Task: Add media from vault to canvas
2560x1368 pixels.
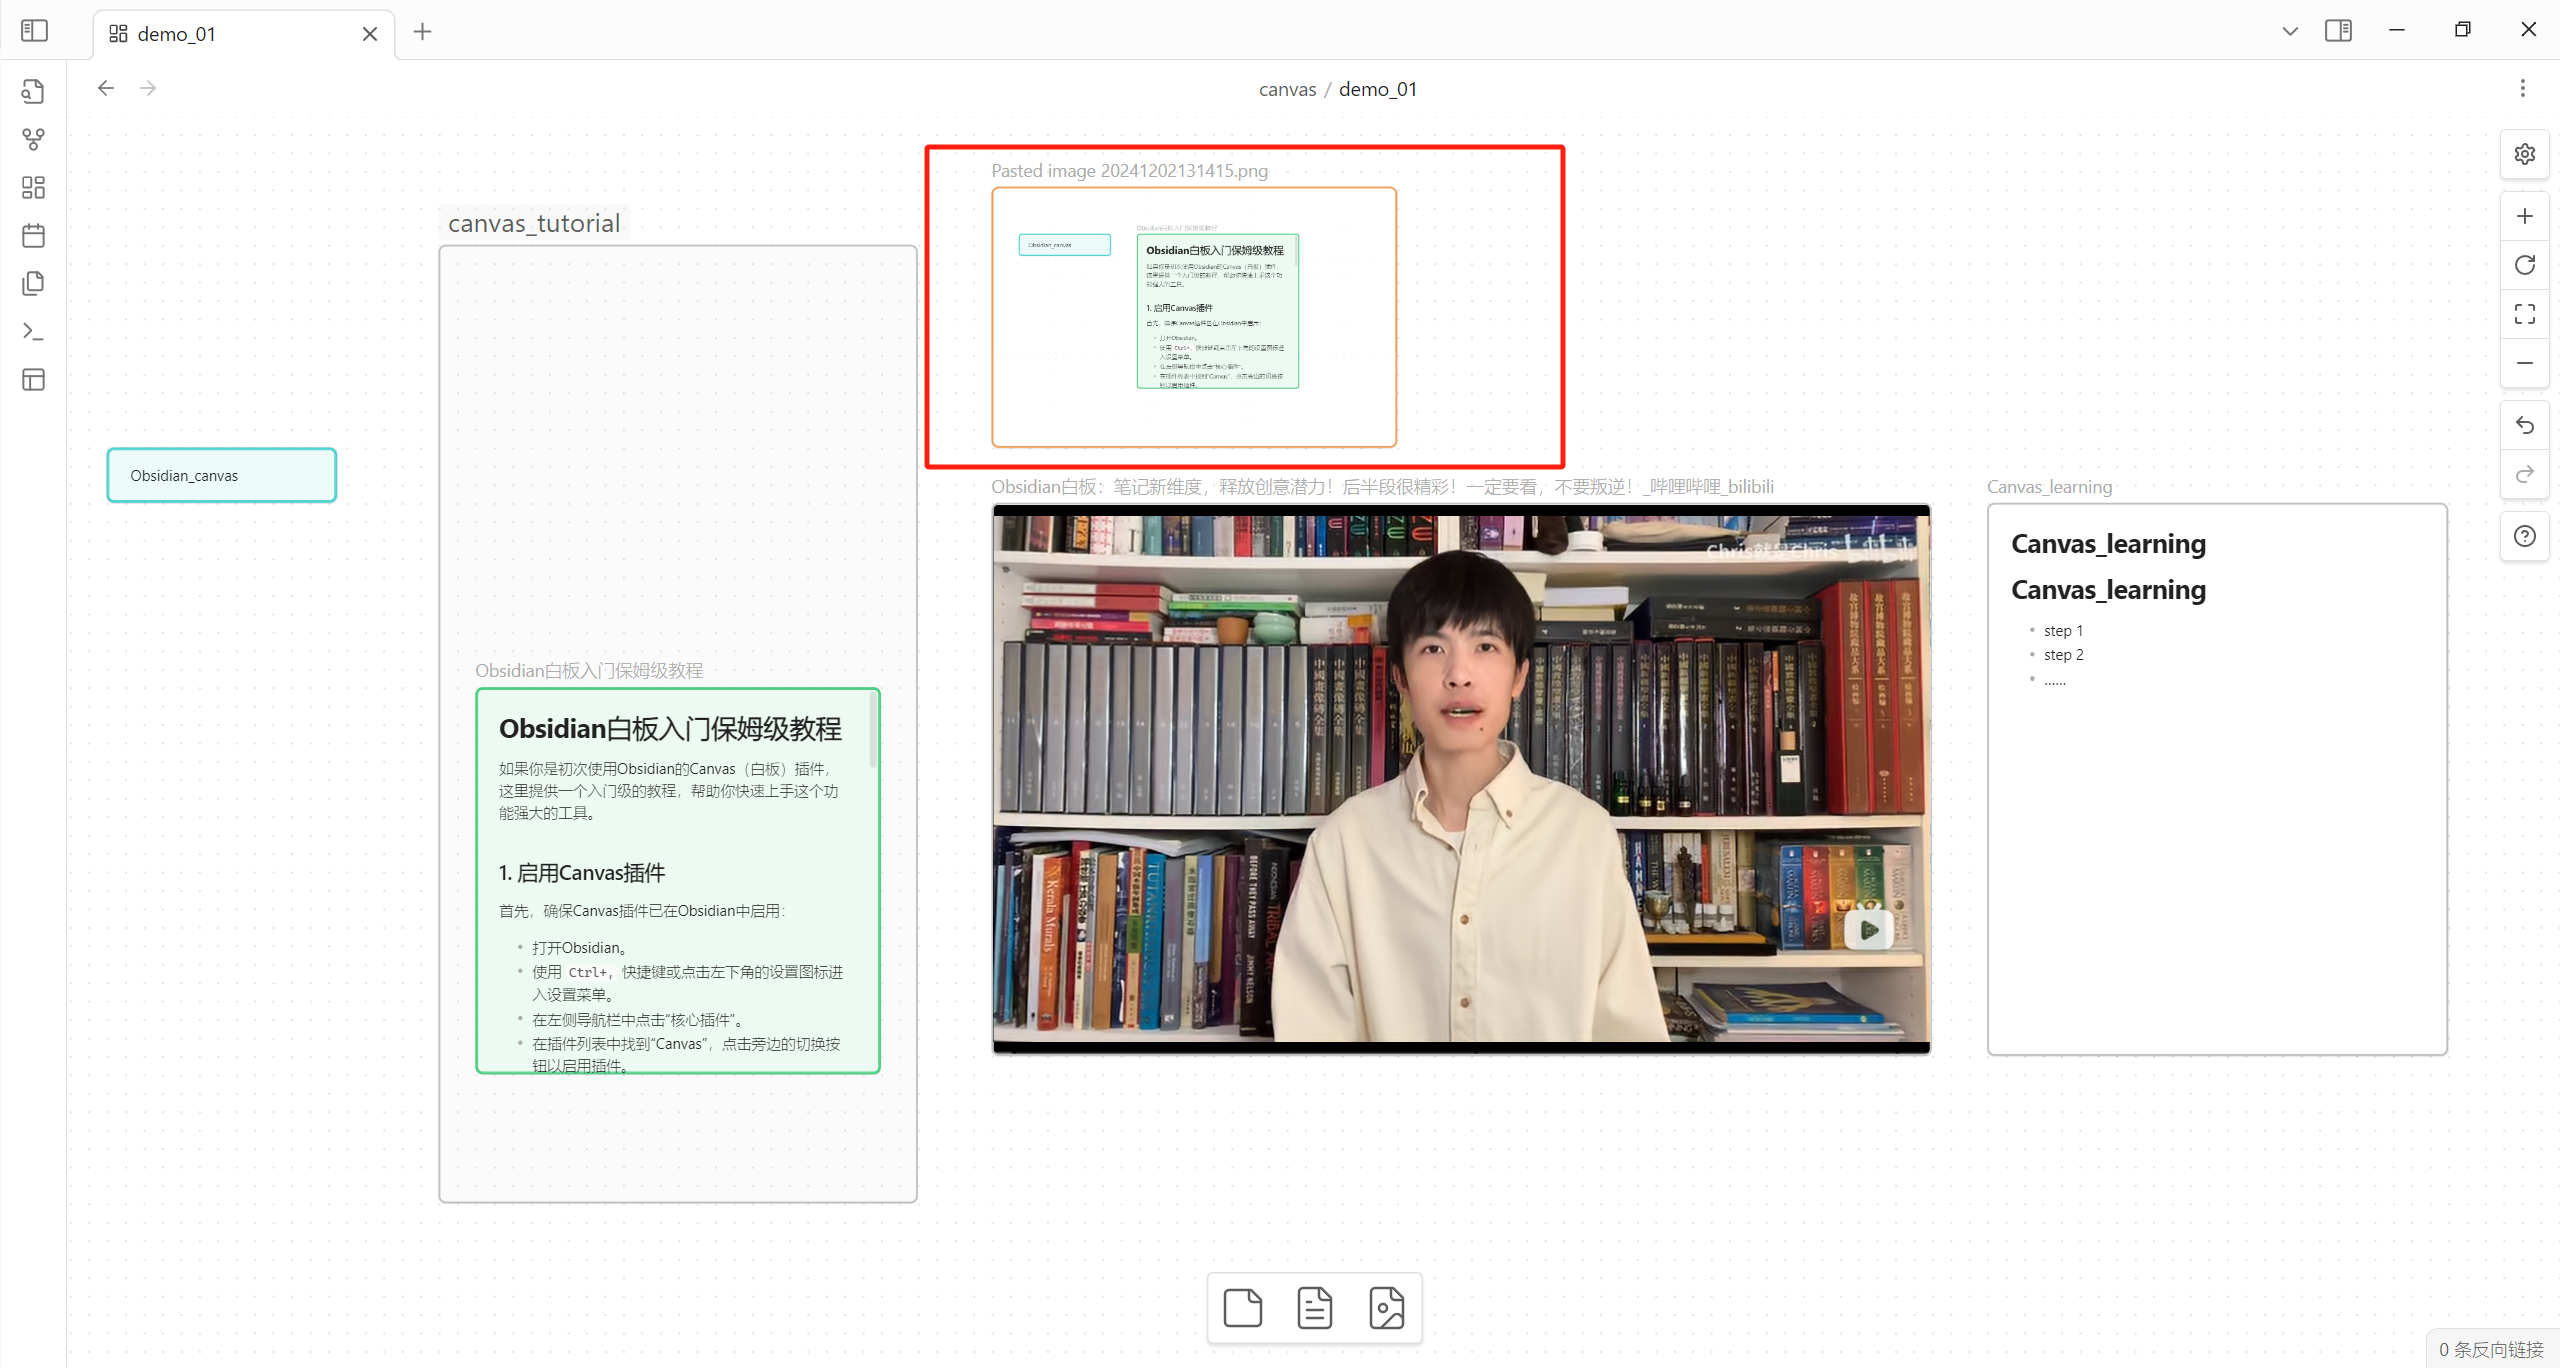Action: click(1387, 1308)
